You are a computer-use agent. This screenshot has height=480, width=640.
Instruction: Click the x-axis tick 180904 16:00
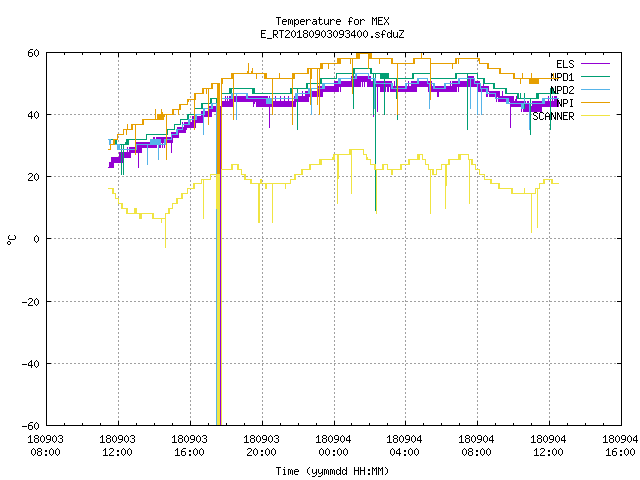620,446
